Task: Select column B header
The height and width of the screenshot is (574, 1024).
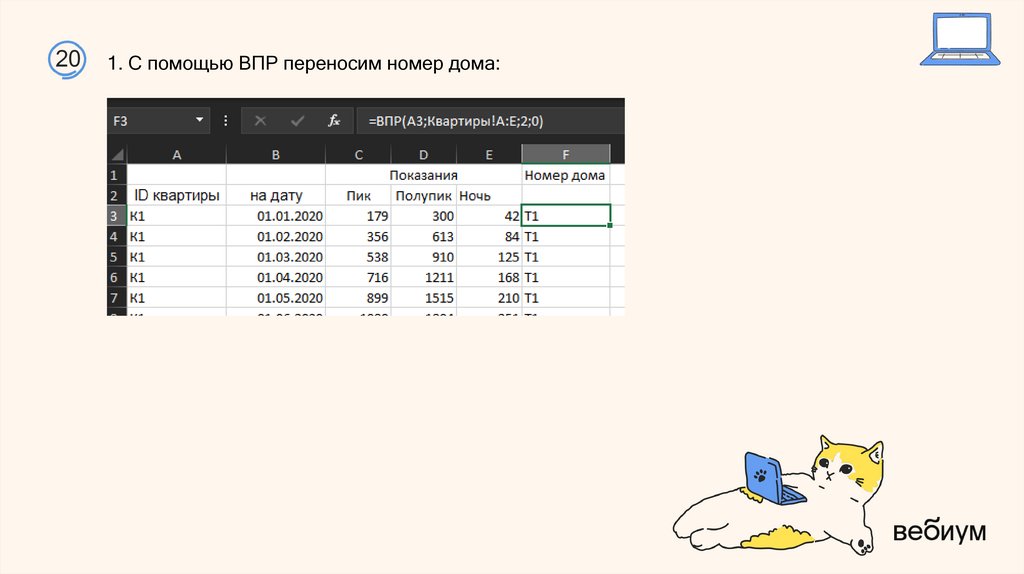Action: pos(276,155)
